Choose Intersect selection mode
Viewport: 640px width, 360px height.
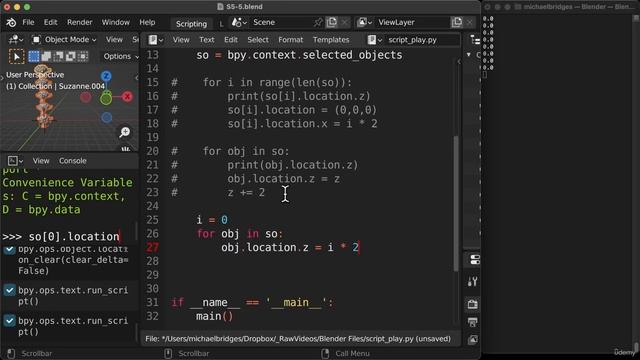pos(83,56)
